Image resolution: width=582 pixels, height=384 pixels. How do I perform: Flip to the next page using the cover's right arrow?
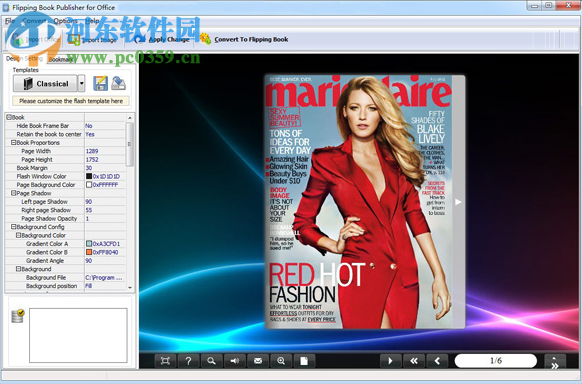point(458,202)
